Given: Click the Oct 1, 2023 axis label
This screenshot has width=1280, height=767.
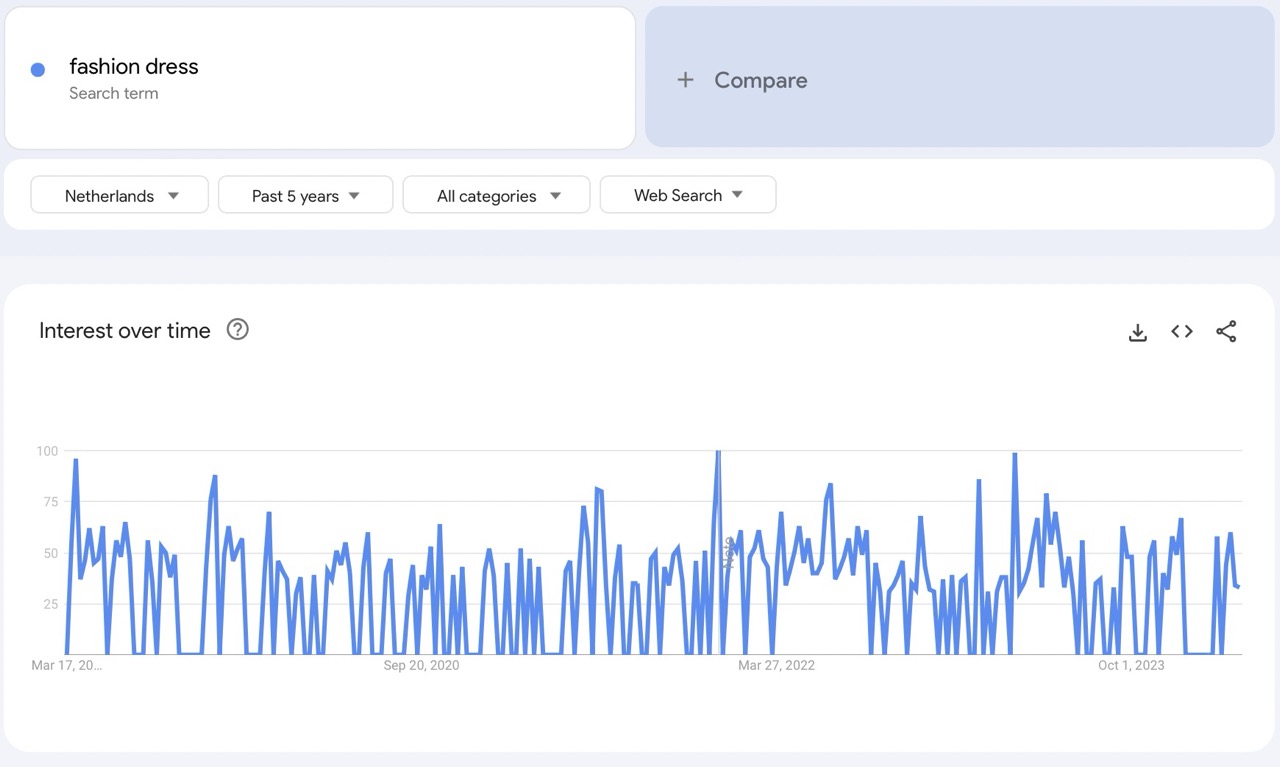Looking at the screenshot, I should point(1131,665).
